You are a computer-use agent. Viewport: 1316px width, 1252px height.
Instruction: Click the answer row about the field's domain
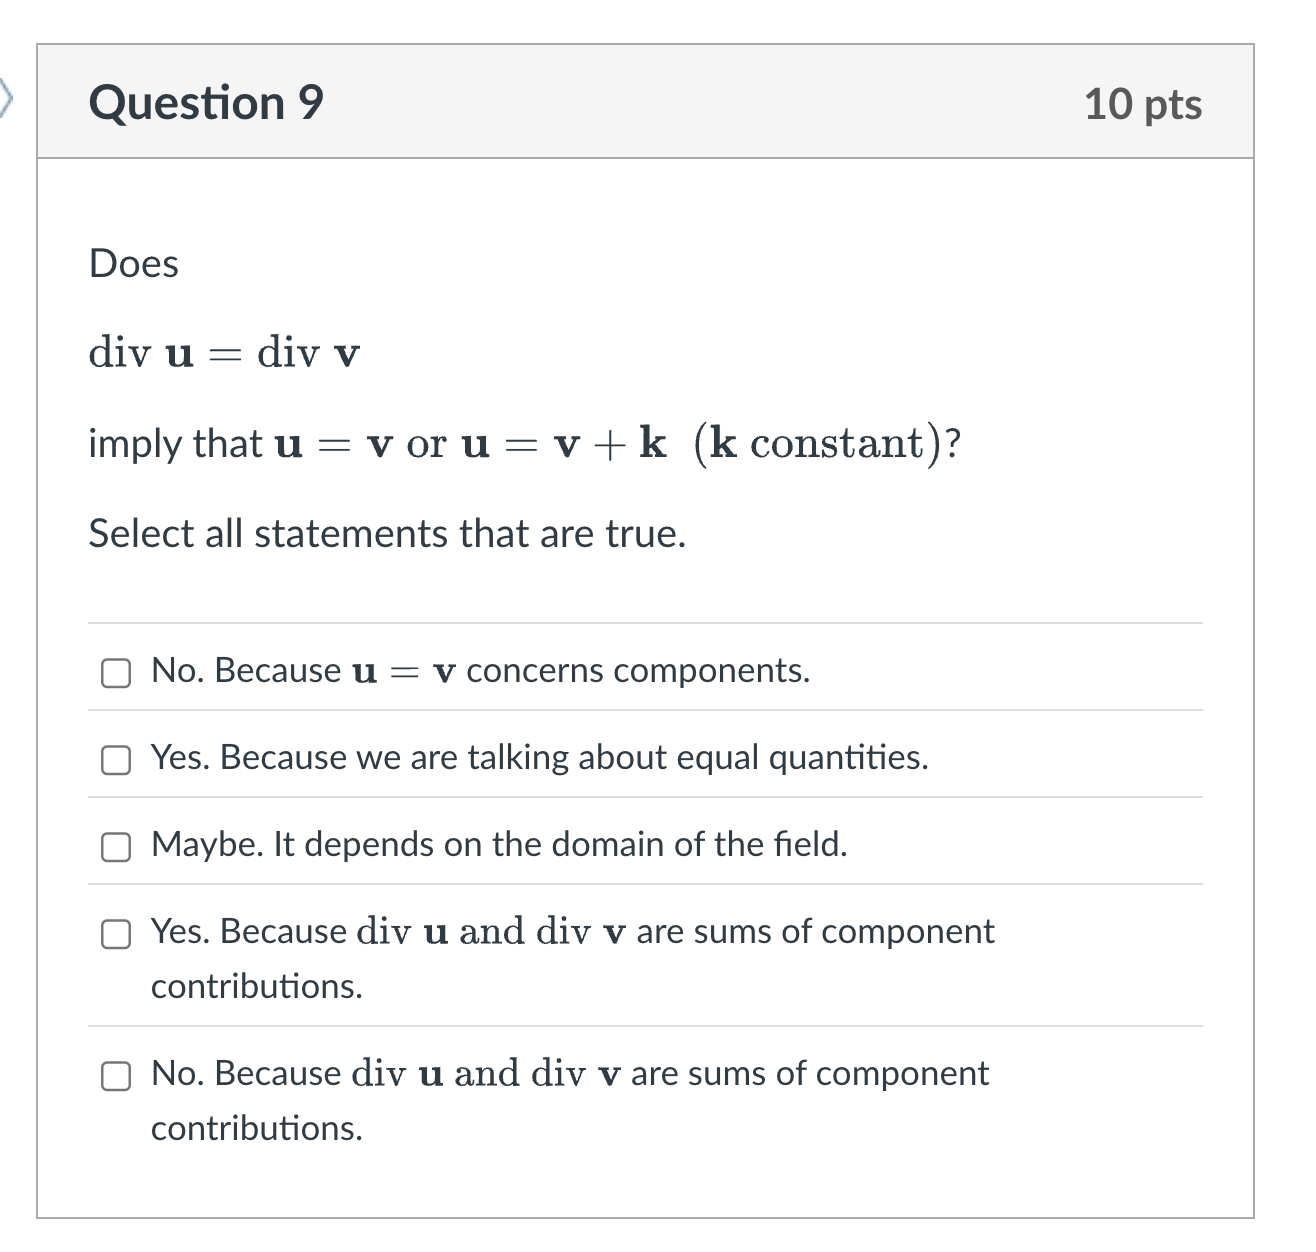498,845
